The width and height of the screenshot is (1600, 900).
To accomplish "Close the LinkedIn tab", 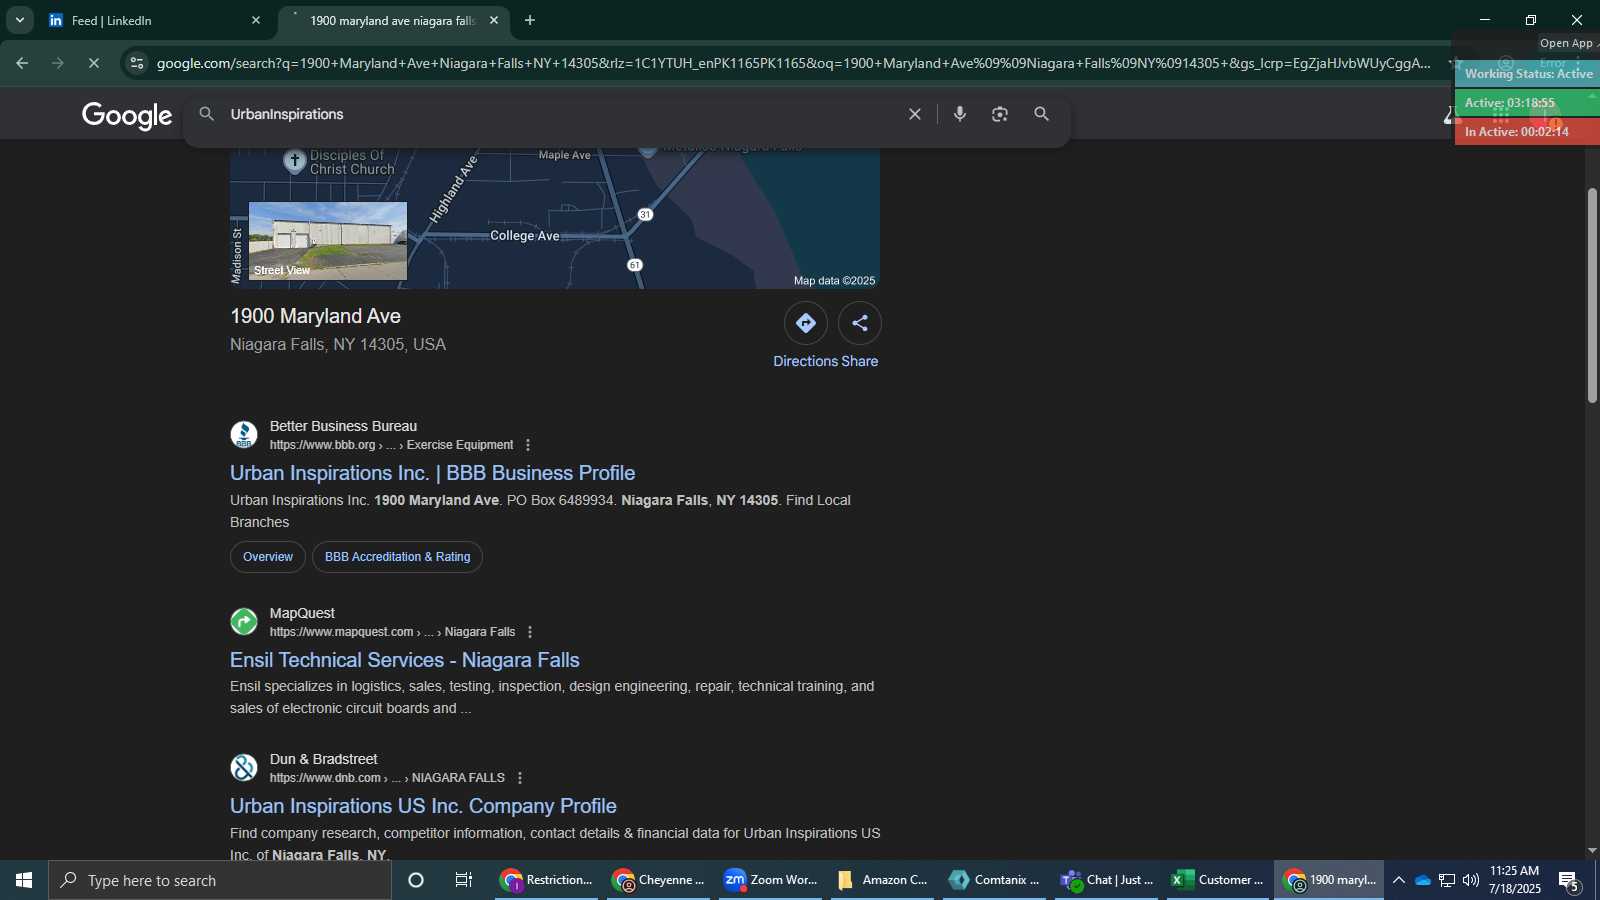I will [256, 20].
